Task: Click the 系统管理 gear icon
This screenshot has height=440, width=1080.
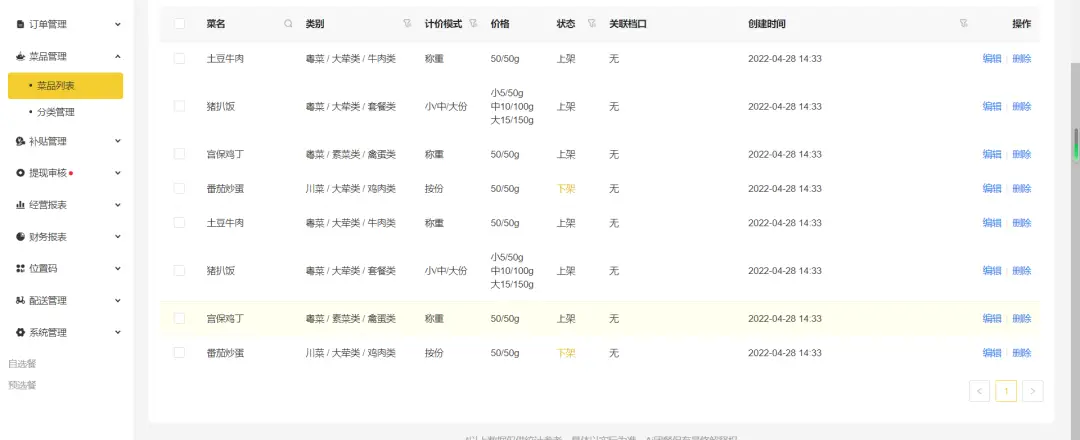Action: (x=20, y=333)
